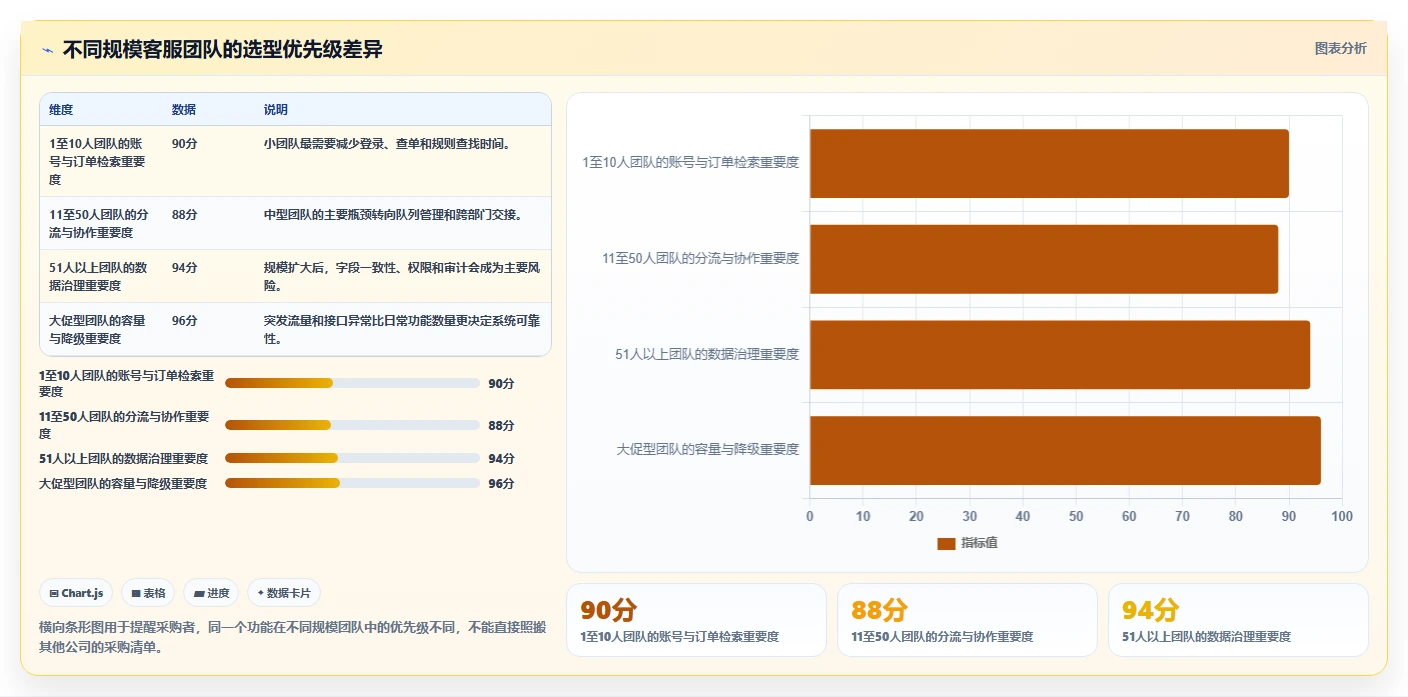Click chart axis label 1至10人团队的账号与订单检索重要度
The image size is (1408, 697).
point(691,162)
